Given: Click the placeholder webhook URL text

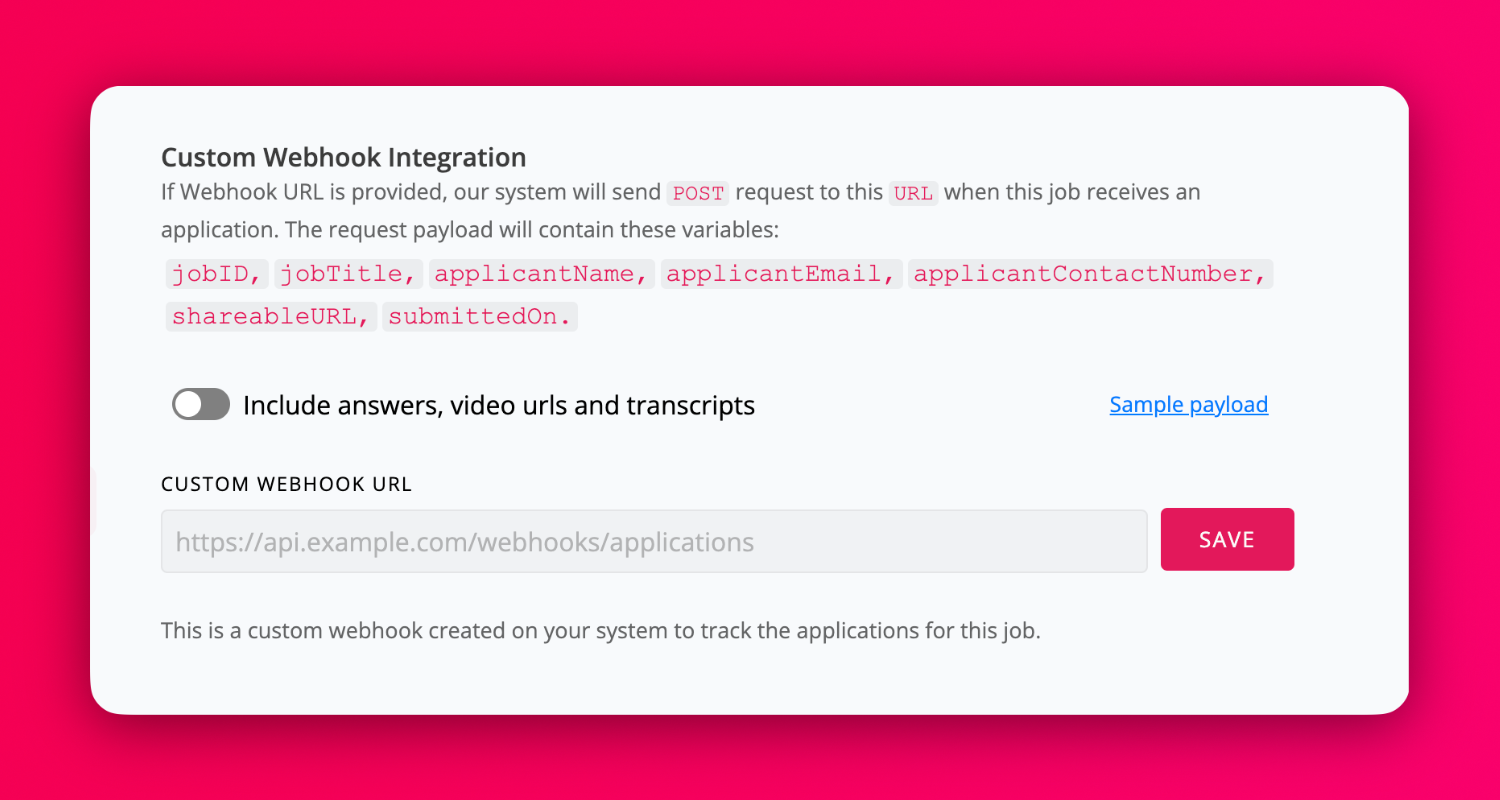Looking at the screenshot, I should point(464,540).
